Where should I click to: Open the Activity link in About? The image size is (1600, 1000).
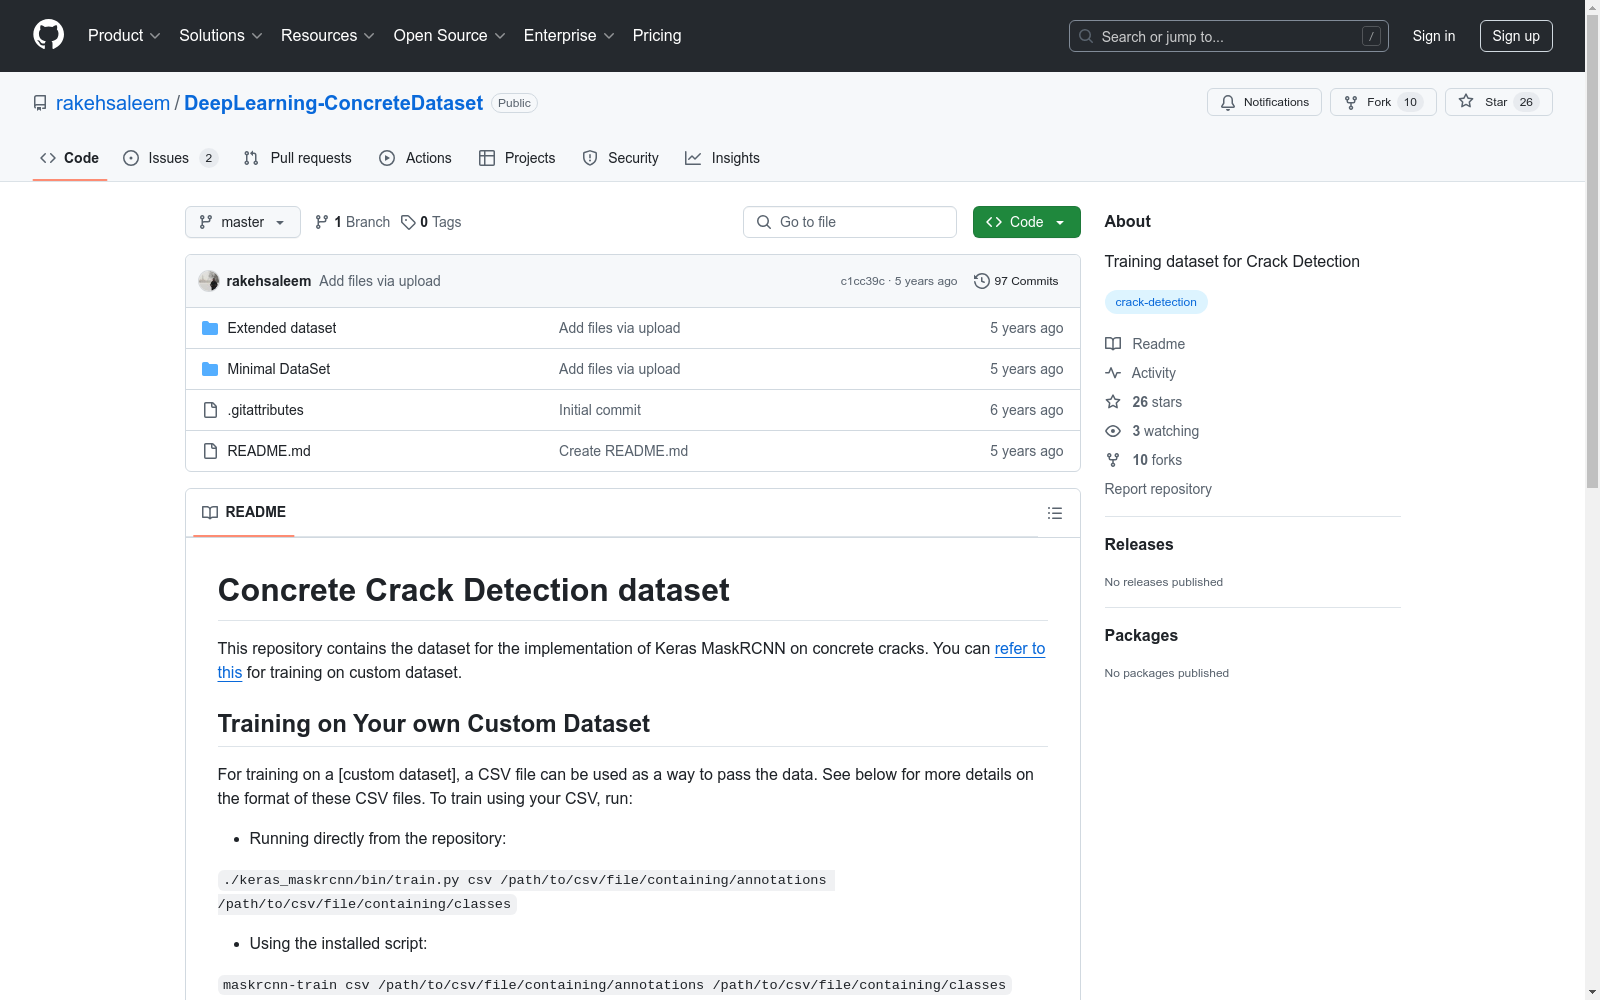tap(1141, 373)
